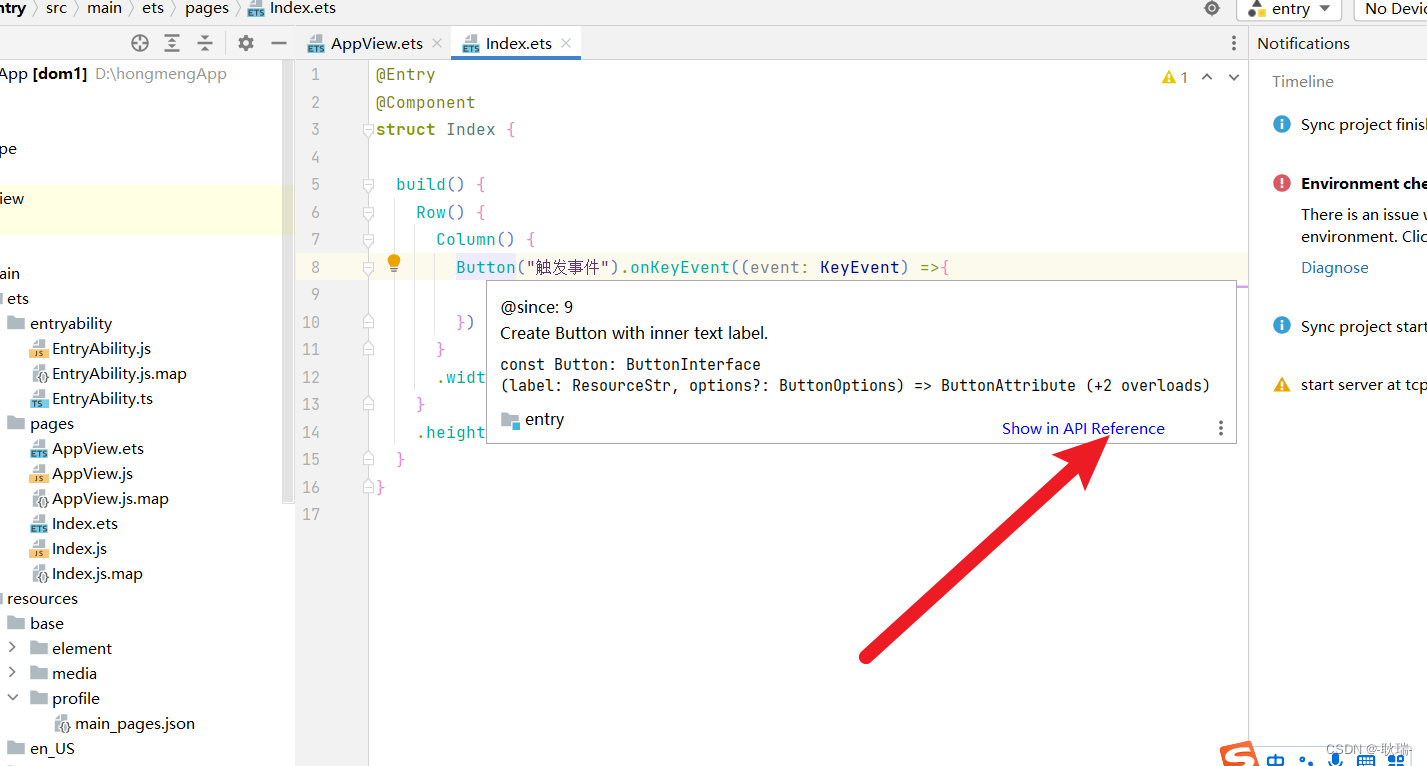Screen dimensions: 1427x766
Task: Click KeyEvent type in line 8
Action: tap(861, 267)
